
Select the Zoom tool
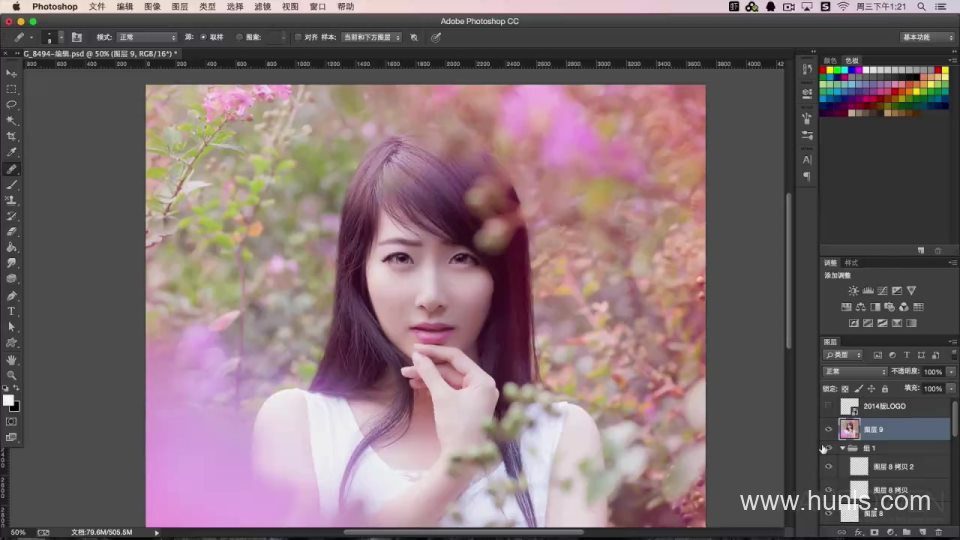coord(11,375)
